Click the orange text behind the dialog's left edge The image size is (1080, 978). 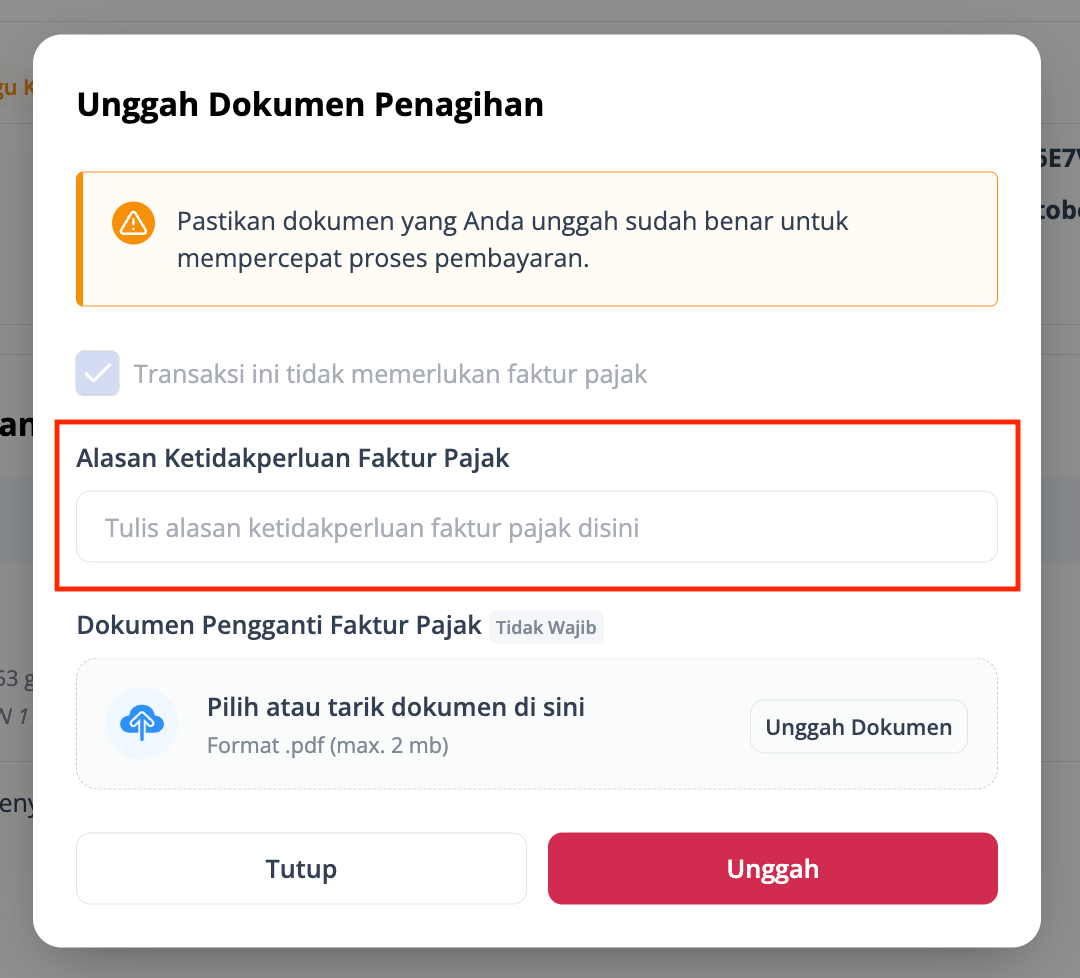coord(16,87)
